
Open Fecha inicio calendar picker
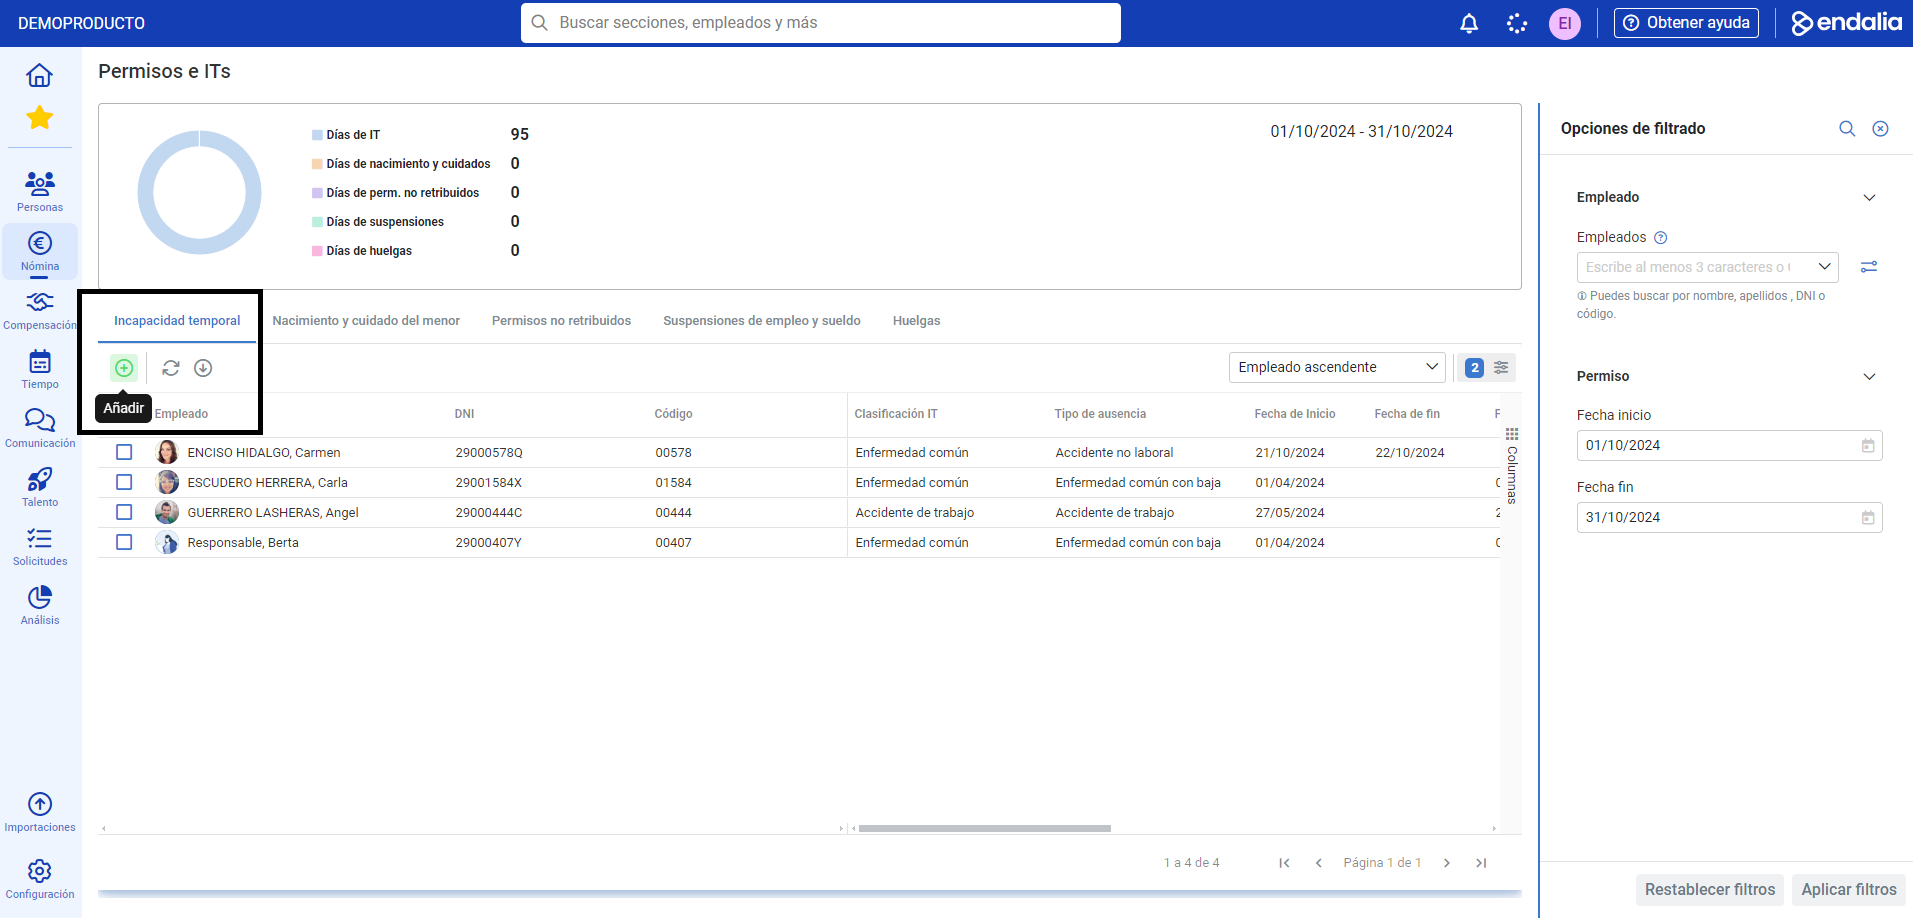[1868, 446]
